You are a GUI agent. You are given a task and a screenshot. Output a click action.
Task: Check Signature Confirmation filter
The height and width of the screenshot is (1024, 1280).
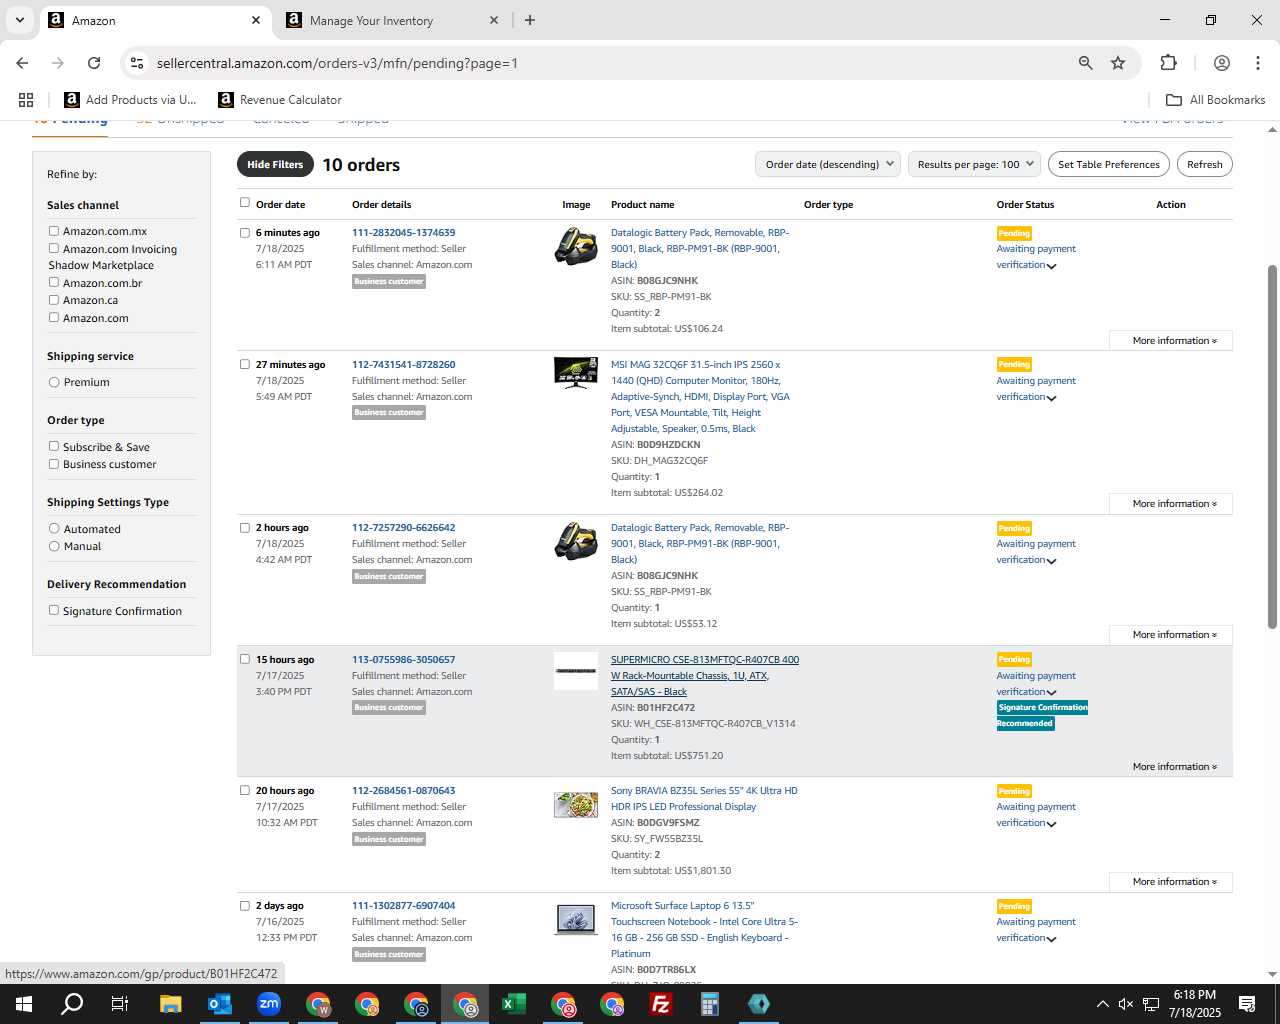pyautogui.click(x=54, y=610)
